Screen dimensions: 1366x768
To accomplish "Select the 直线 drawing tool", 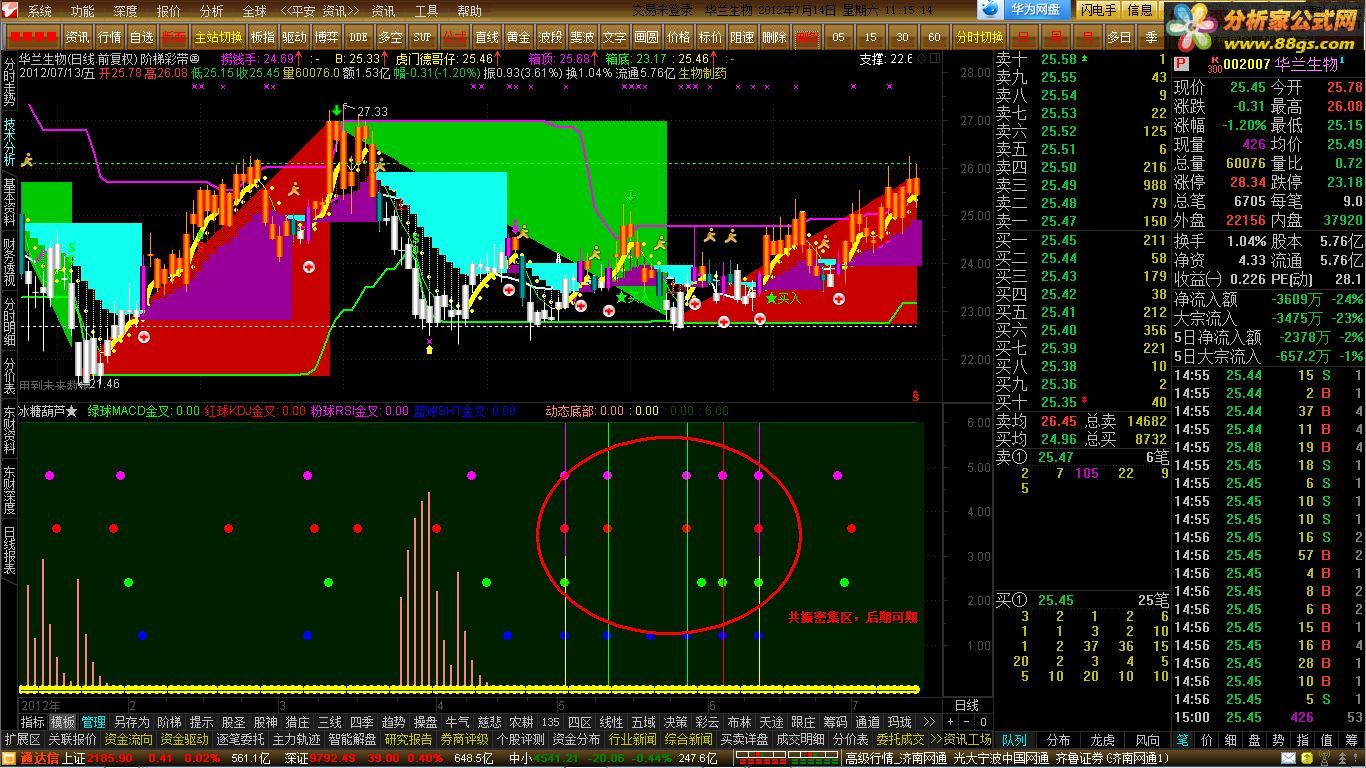I will (486, 37).
